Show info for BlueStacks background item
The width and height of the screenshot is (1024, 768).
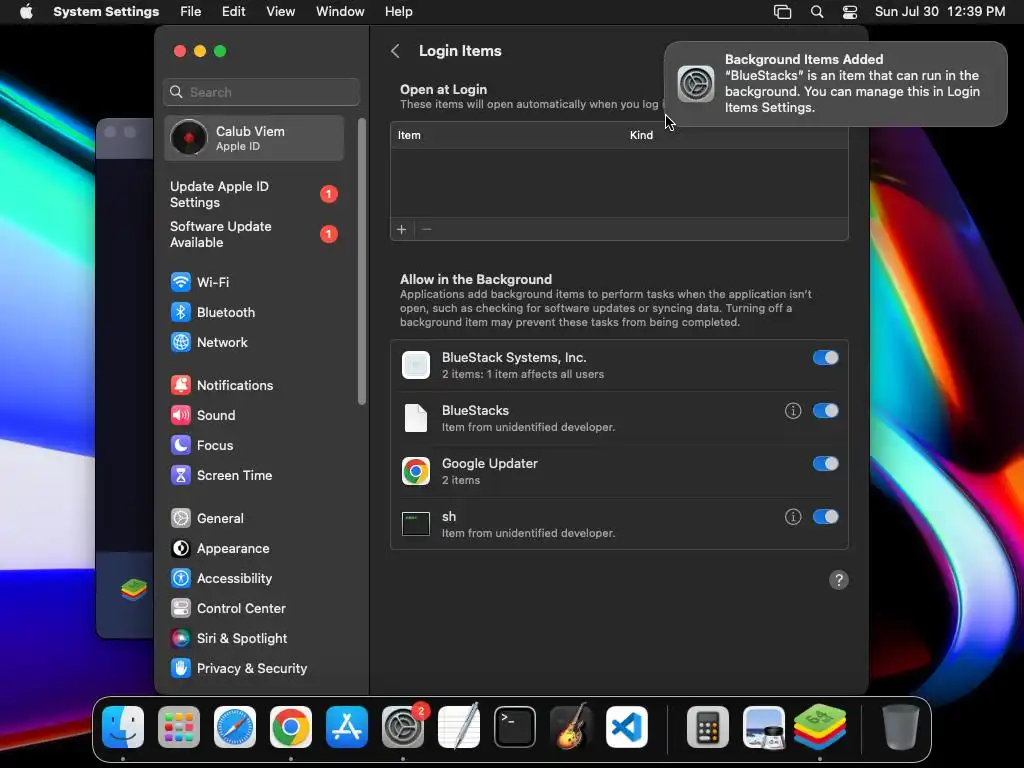tap(793, 411)
